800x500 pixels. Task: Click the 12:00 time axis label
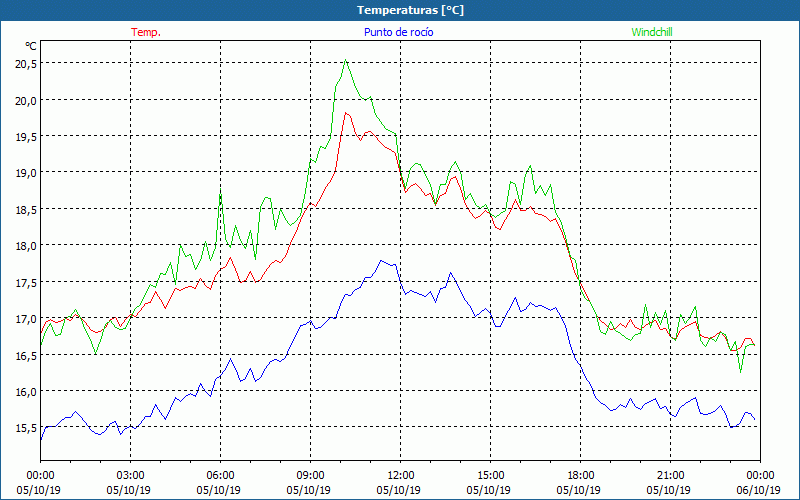tap(401, 476)
